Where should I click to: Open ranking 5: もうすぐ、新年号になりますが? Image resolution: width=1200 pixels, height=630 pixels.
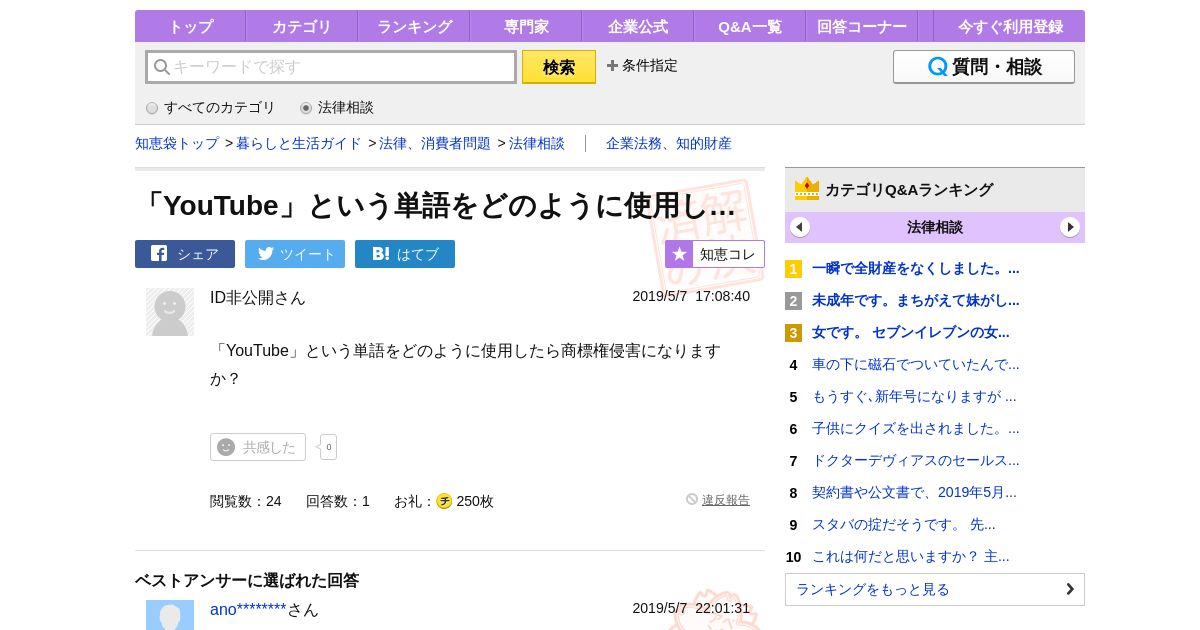(x=914, y=396)
